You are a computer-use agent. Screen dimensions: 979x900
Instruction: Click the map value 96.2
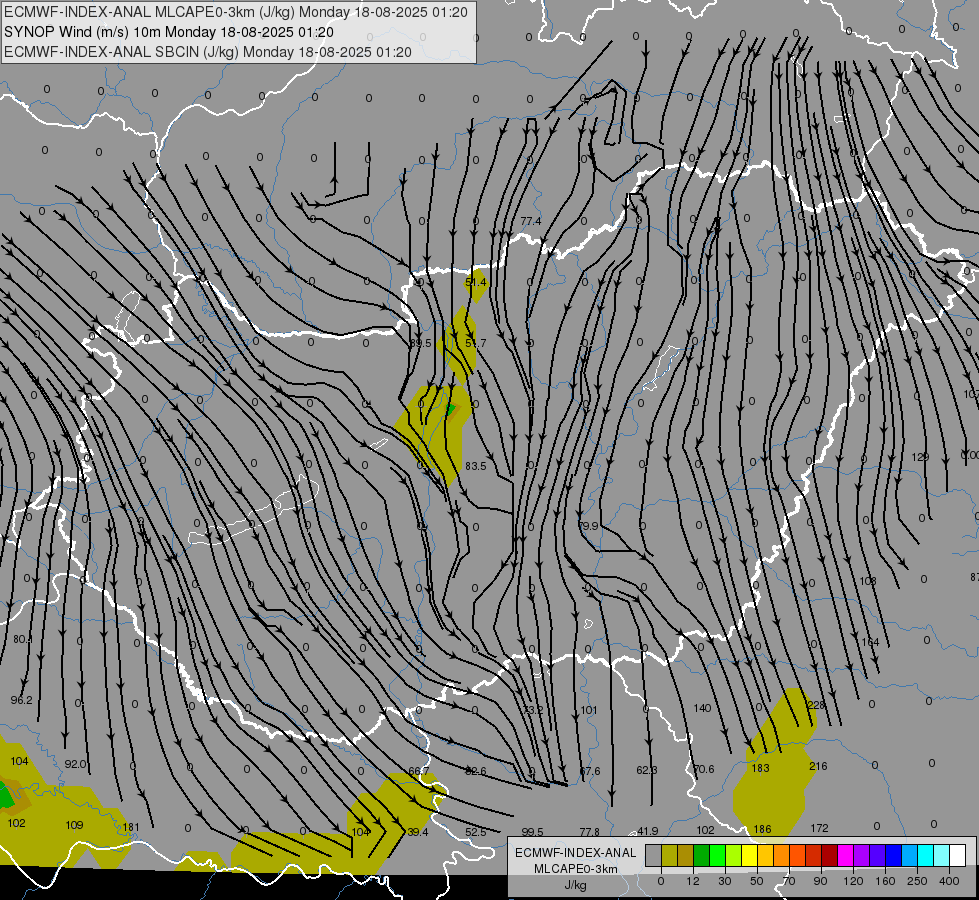(x=22, y=700)
